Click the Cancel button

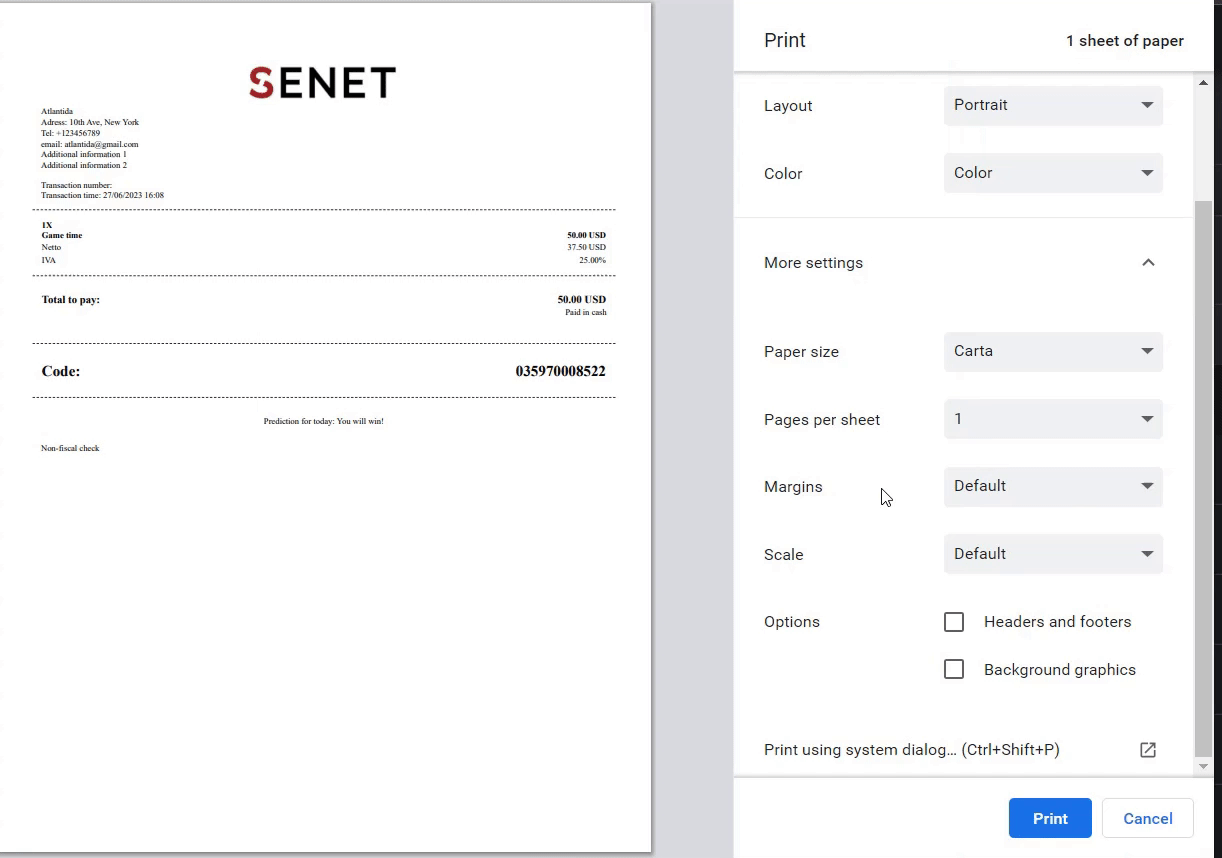[1147, 818]
